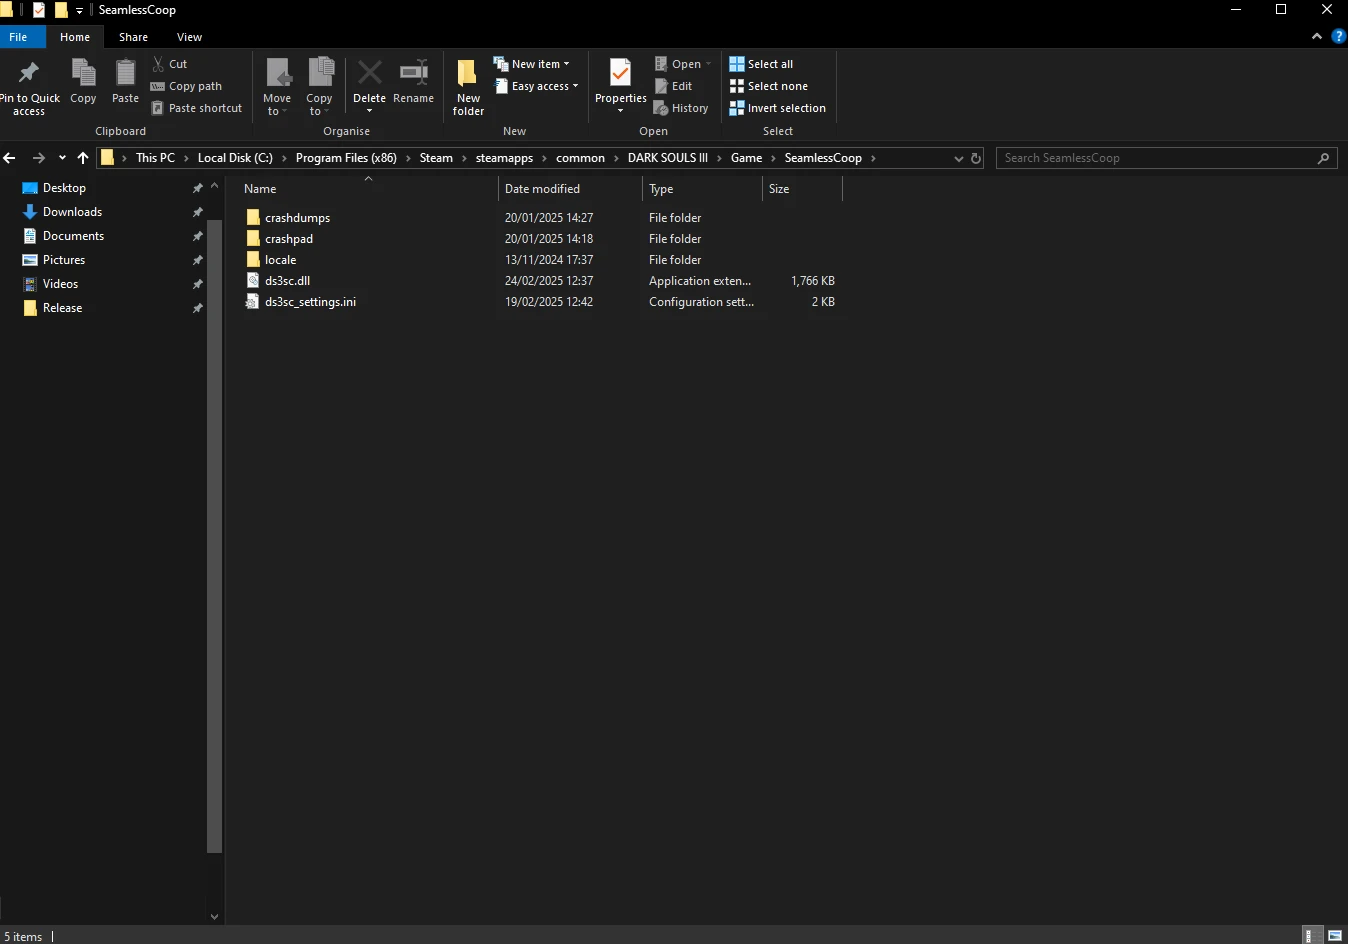This screenshot has width=1348, height=944.
Task: Click Select all in ribbon
Action: click(762, 64)
